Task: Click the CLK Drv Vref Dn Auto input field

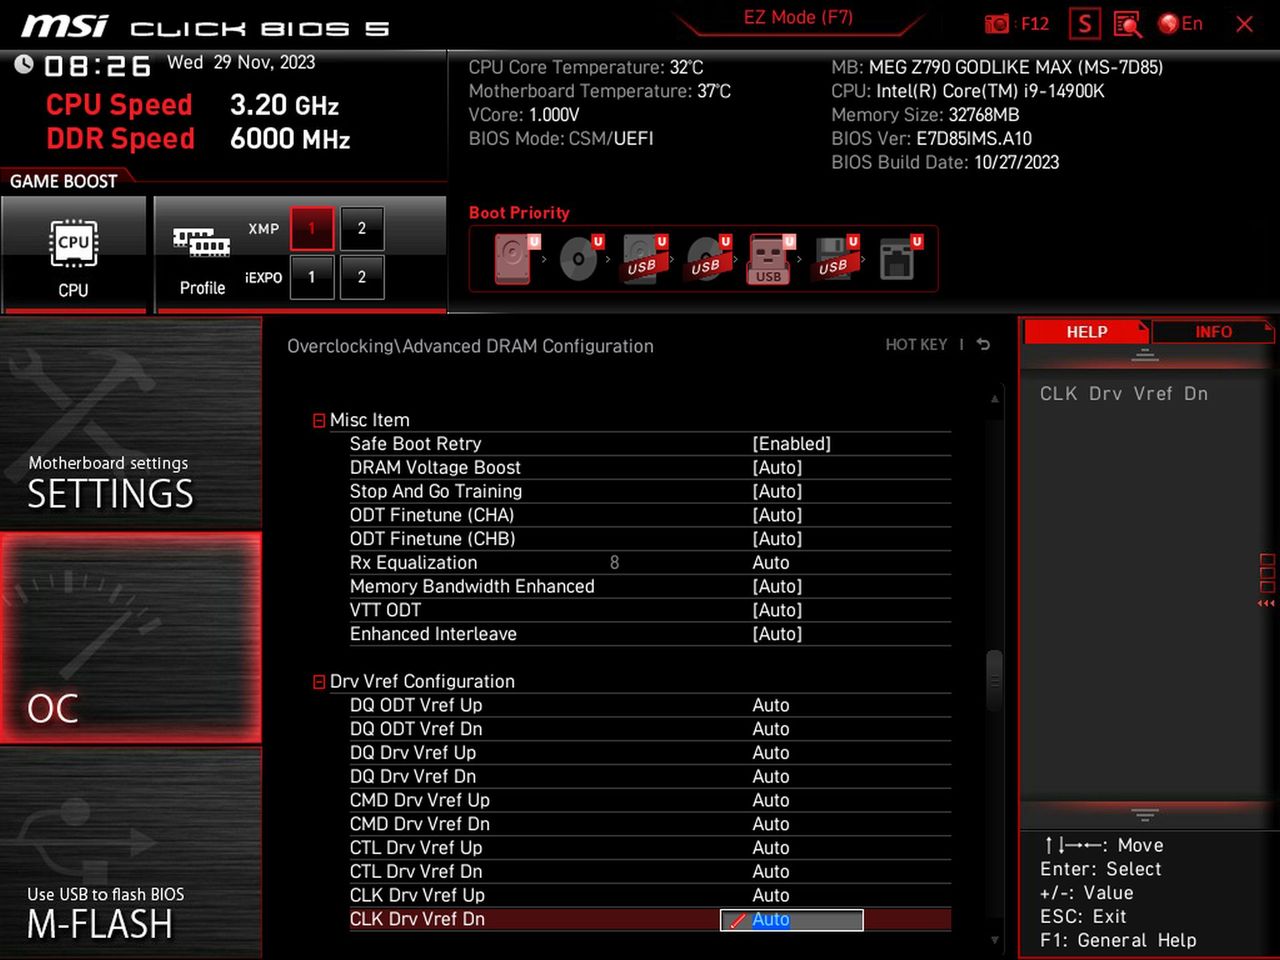Action: pos(792,920)
